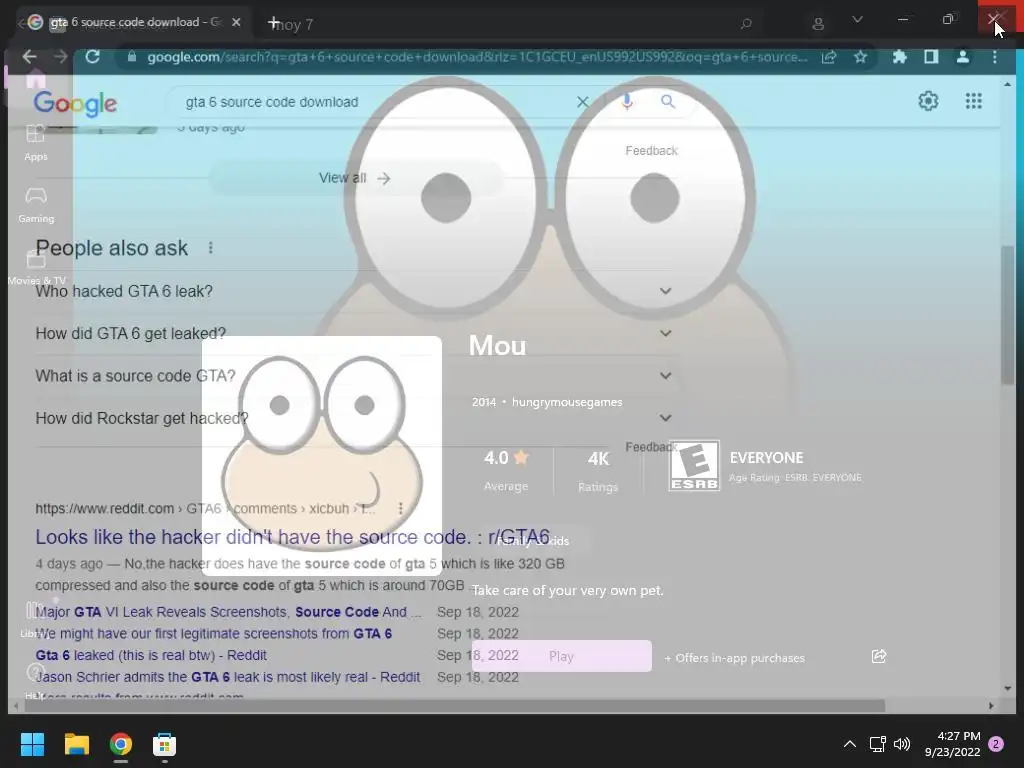
Task: Open "We might have our first legitimate screenshots" link
Action: coord(214,633)
